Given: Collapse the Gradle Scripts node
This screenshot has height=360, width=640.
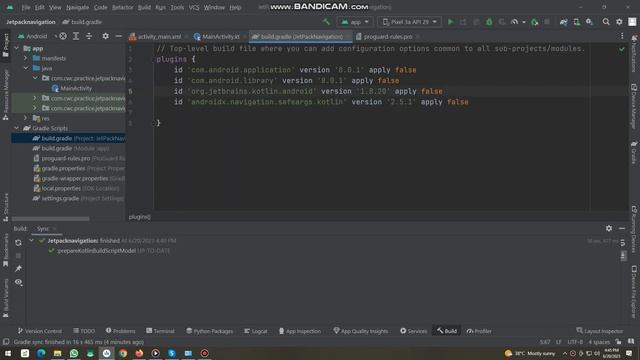Looking at the screenshot, I should coord(17,128).
